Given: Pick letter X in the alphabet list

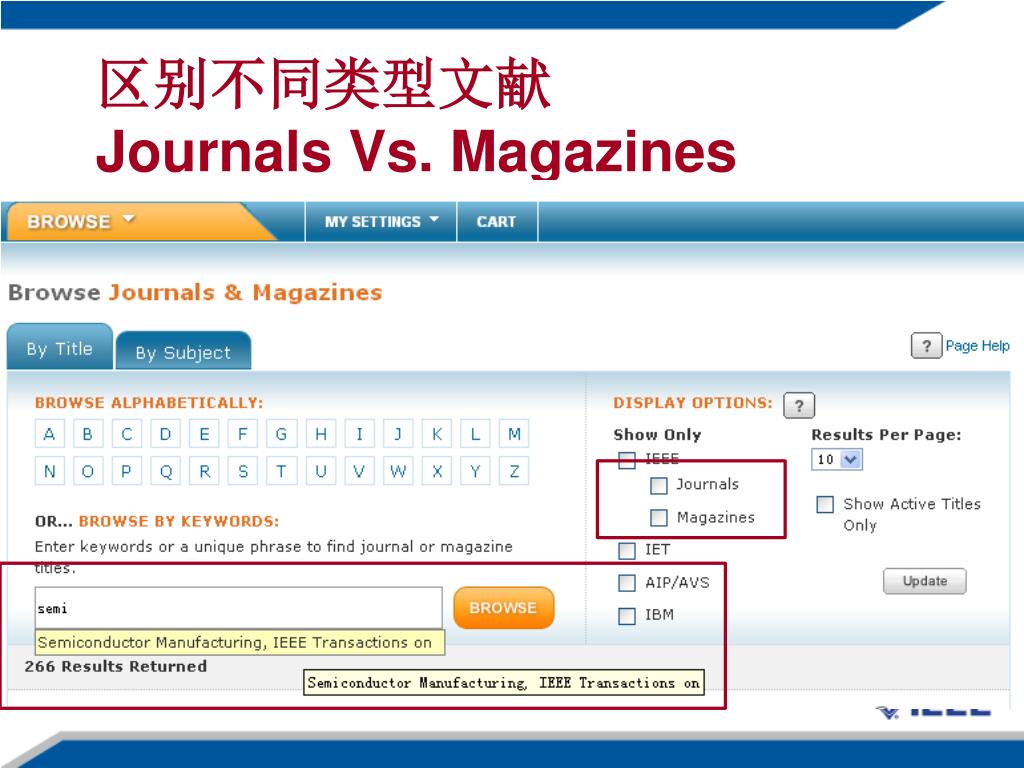Looking at the screenshot, I should coord(437,471).
